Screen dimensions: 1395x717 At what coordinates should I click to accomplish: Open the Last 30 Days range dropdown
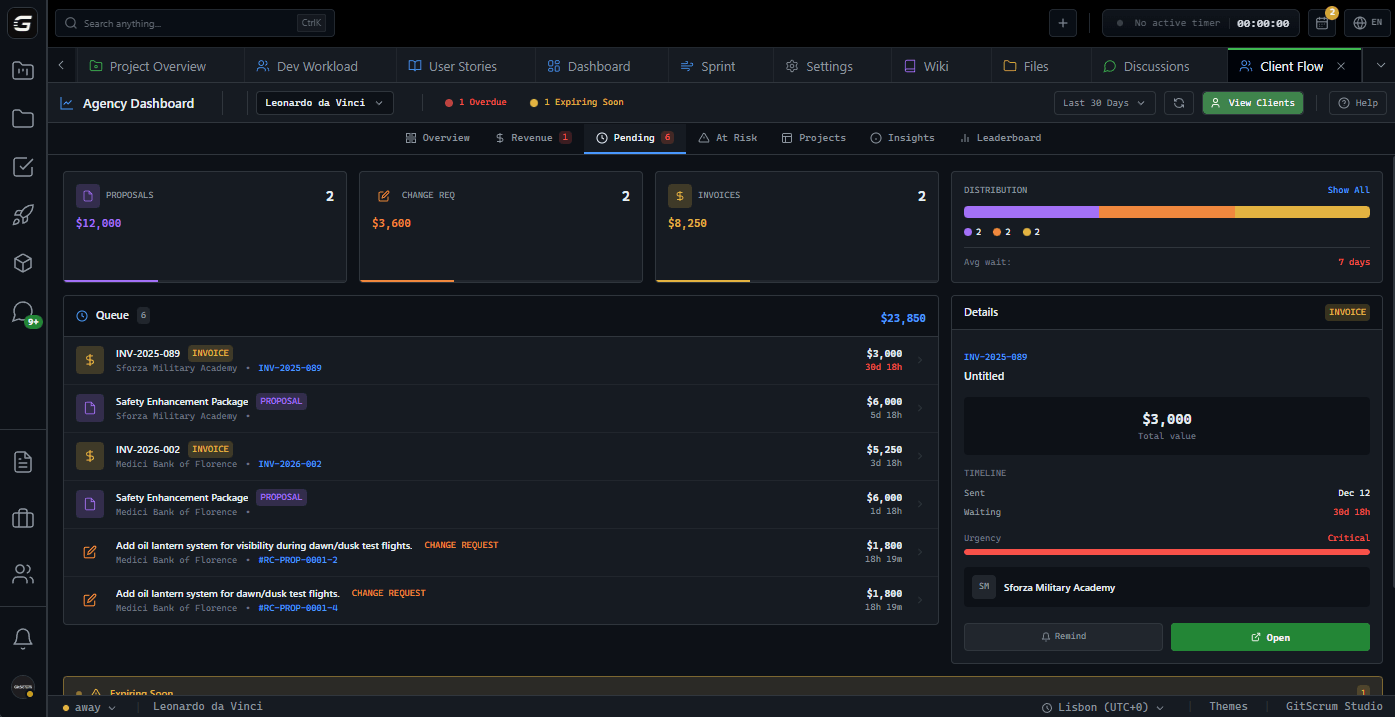[1104, 103]
